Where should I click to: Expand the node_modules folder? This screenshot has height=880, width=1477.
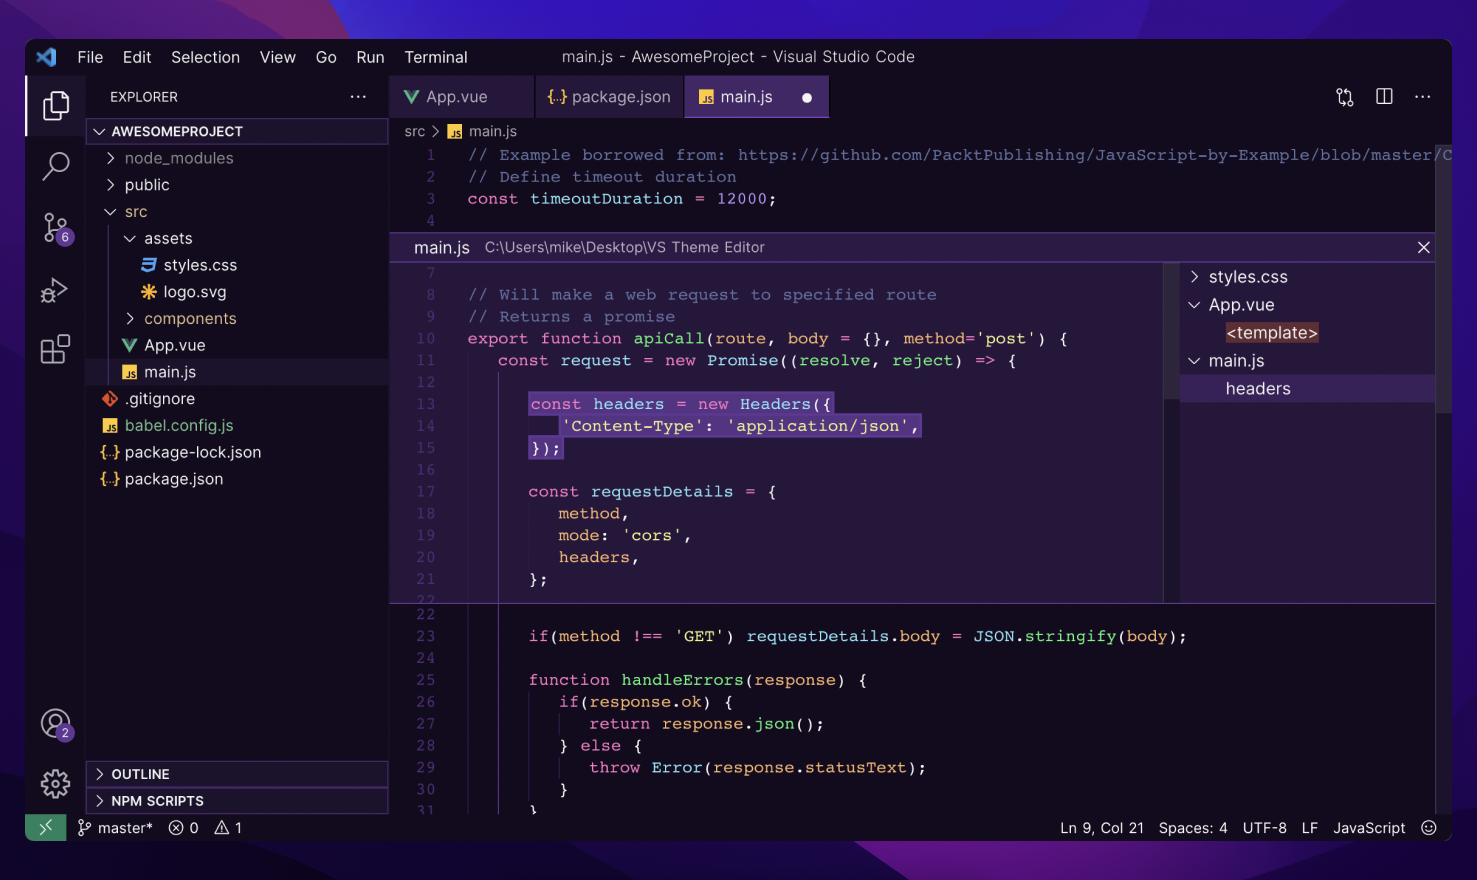(x=237, y=158)
